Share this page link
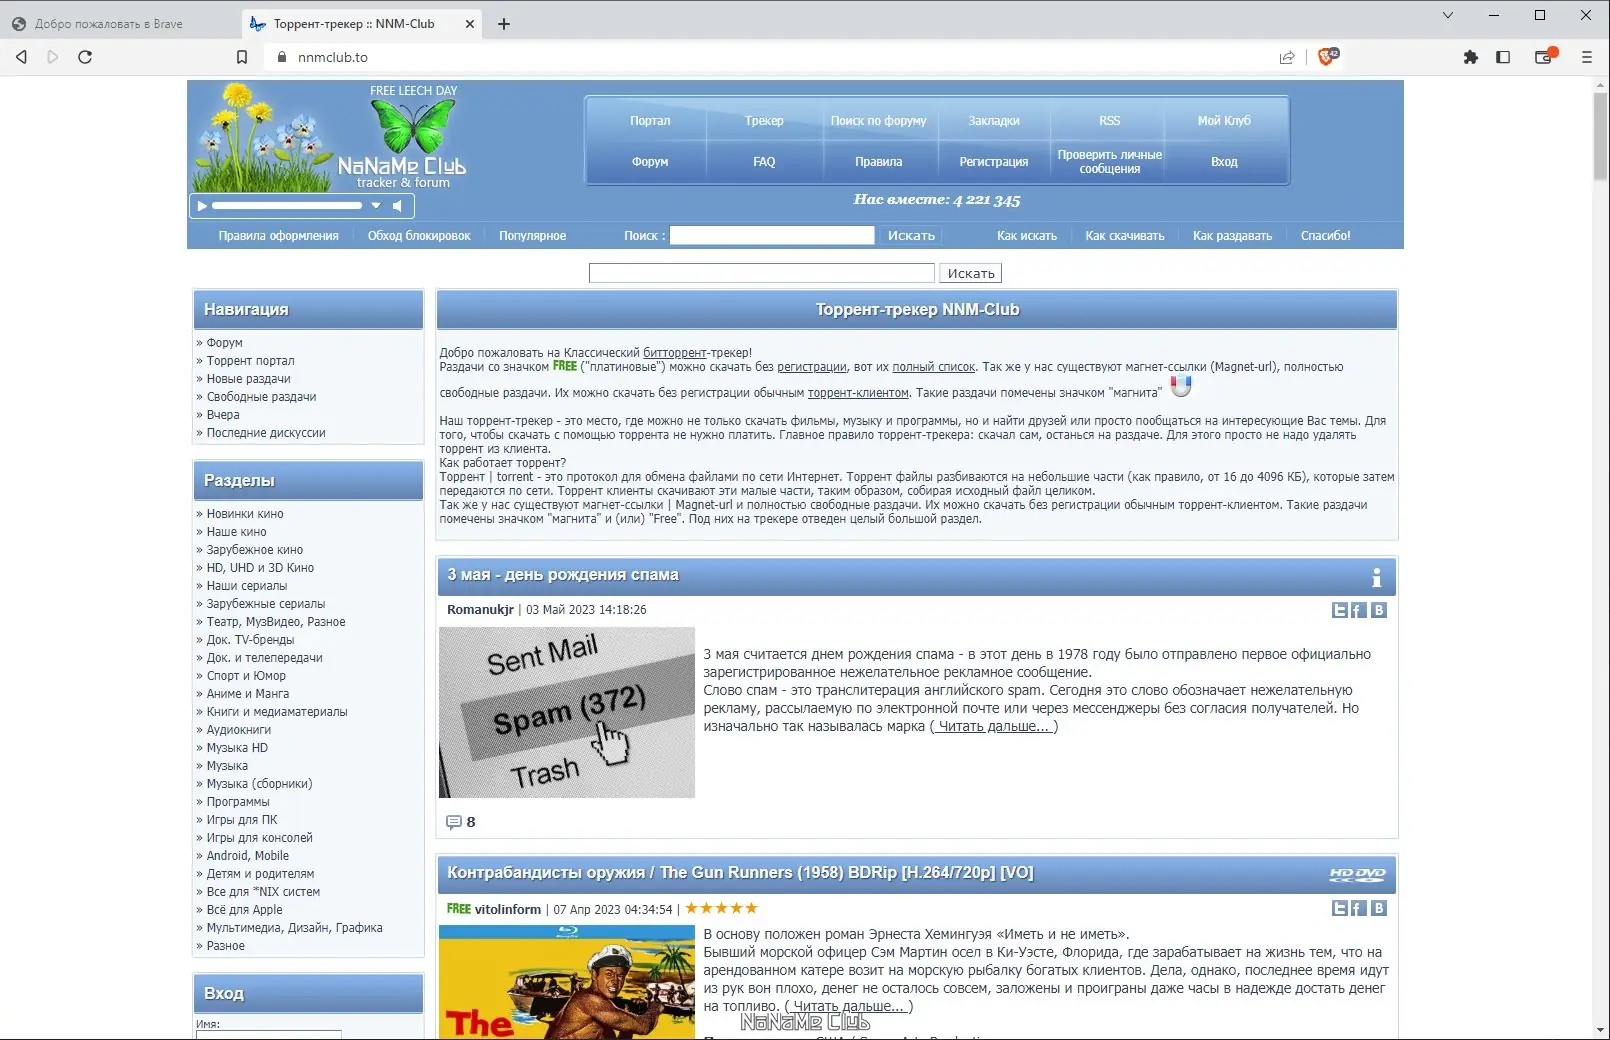The height and width of the screenshot is (1040, 1610). click(x=1287, y=57)
